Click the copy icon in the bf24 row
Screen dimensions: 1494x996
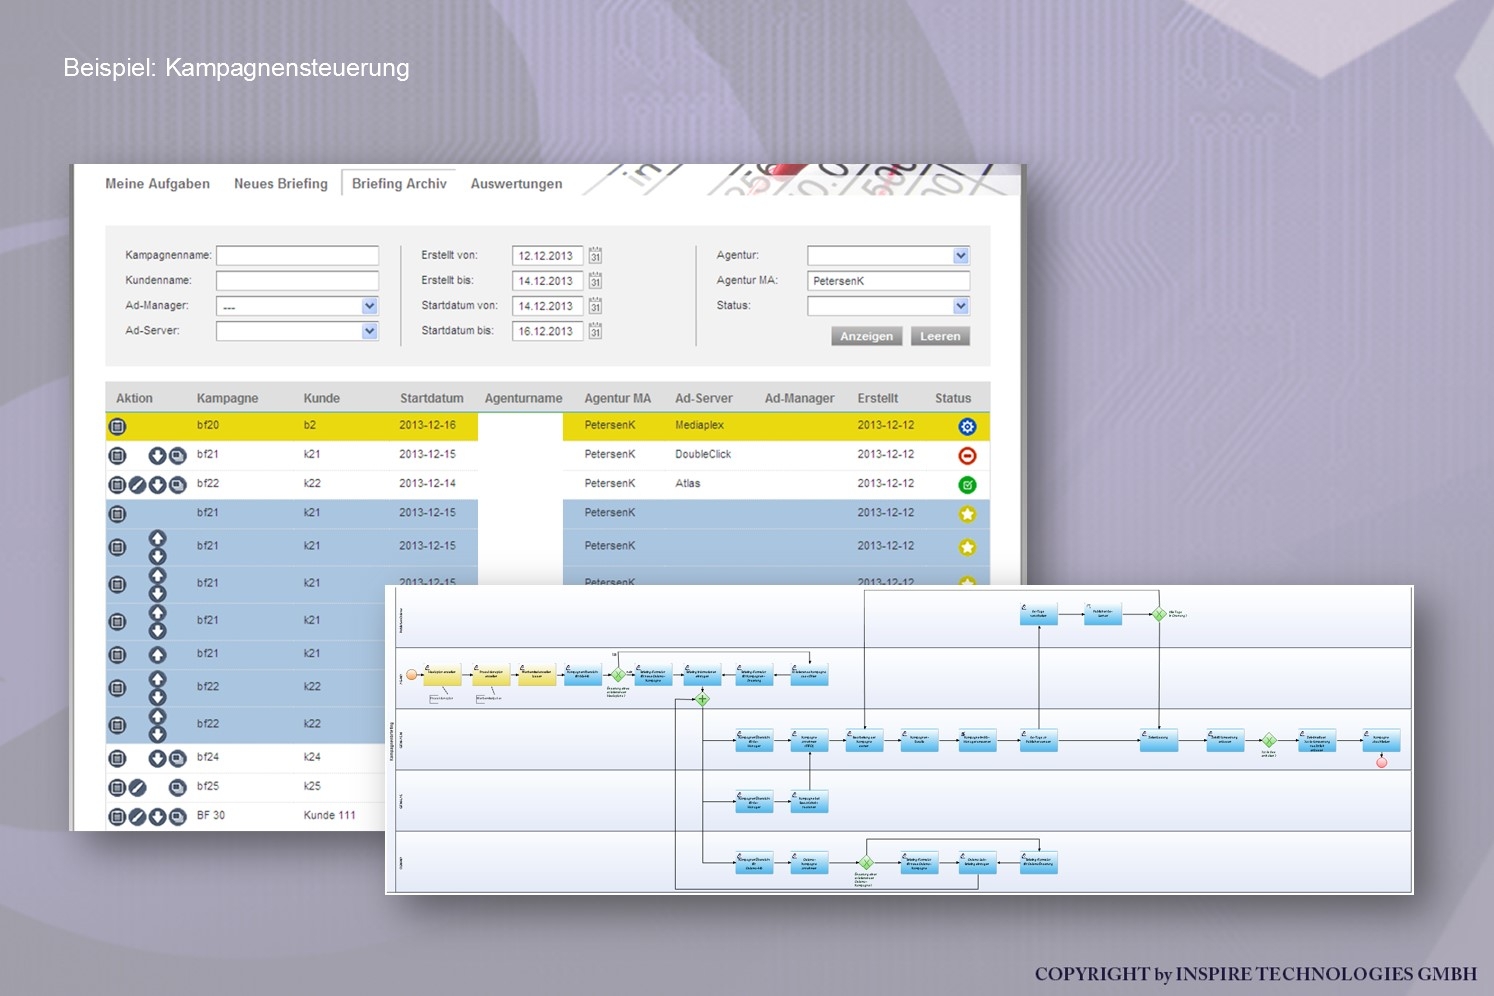coord(177,758)
